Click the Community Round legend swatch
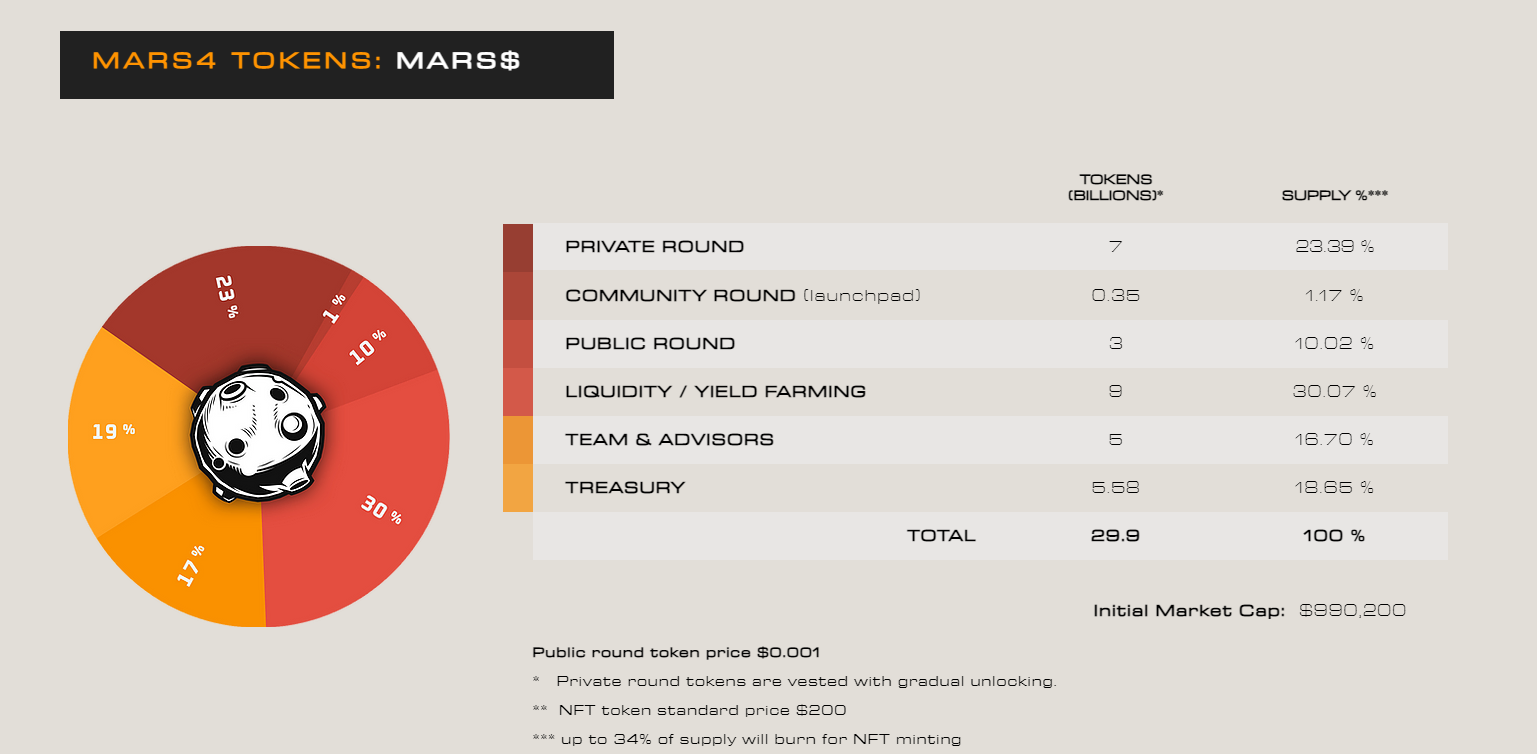 pos(518,295)
